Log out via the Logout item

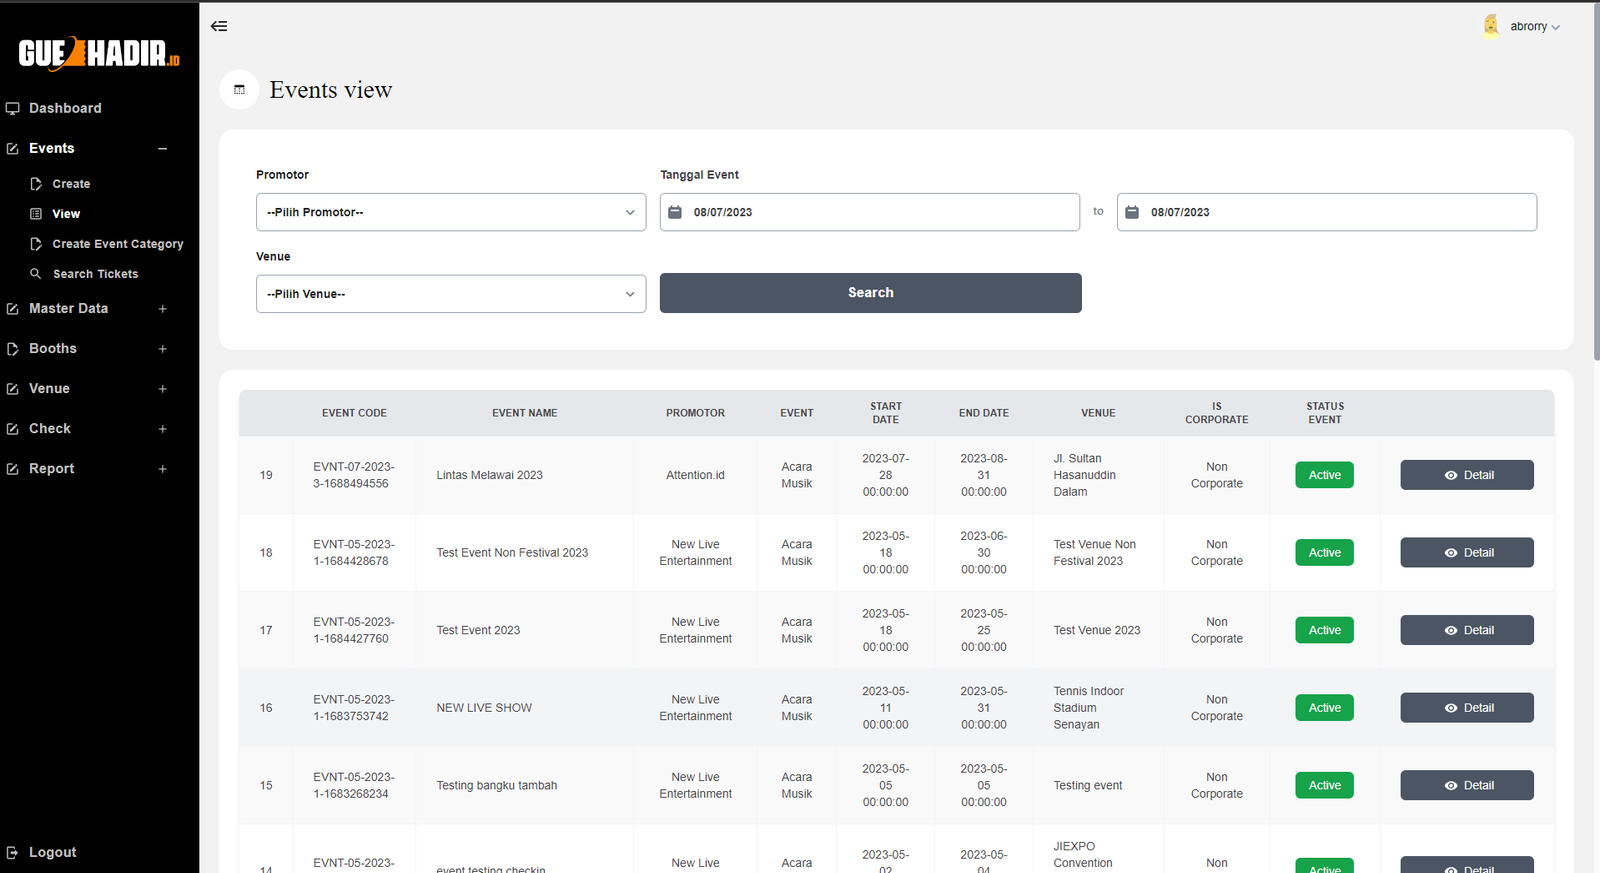point(52,853)
